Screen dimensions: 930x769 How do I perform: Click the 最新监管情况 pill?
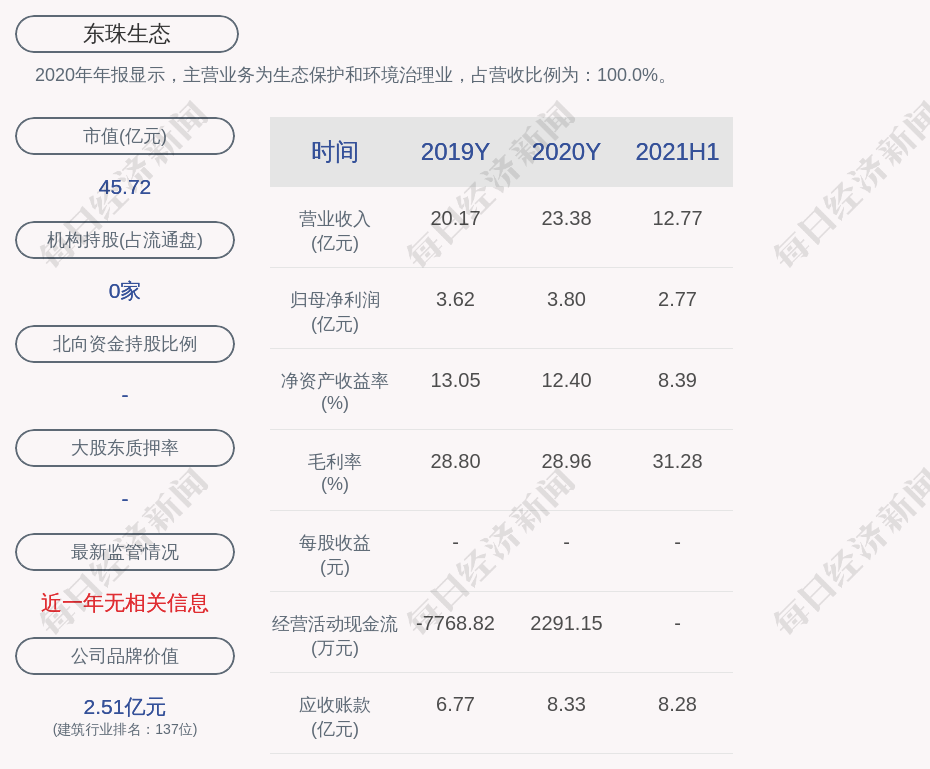tap(125, 552)
